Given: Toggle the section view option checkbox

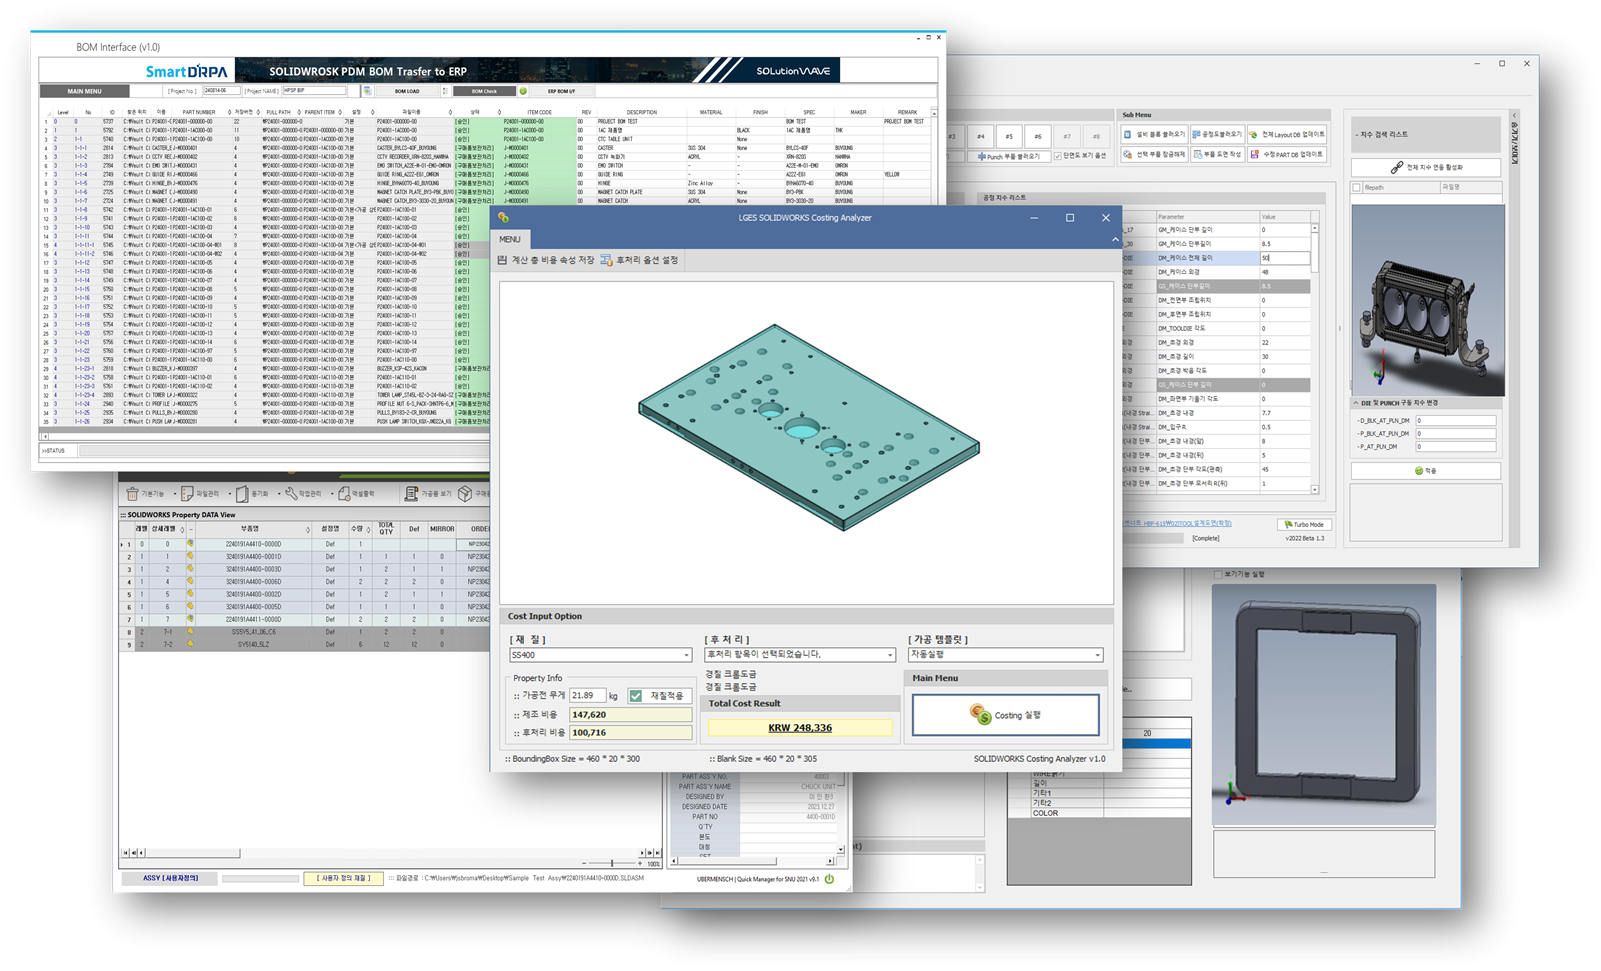Looking at the screenshot, I should click(x=1058, y=156).
